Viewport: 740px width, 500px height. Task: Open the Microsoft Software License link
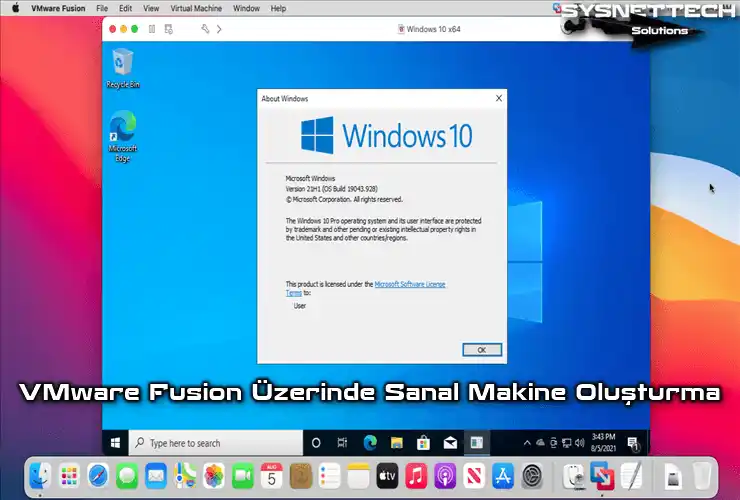410,284
